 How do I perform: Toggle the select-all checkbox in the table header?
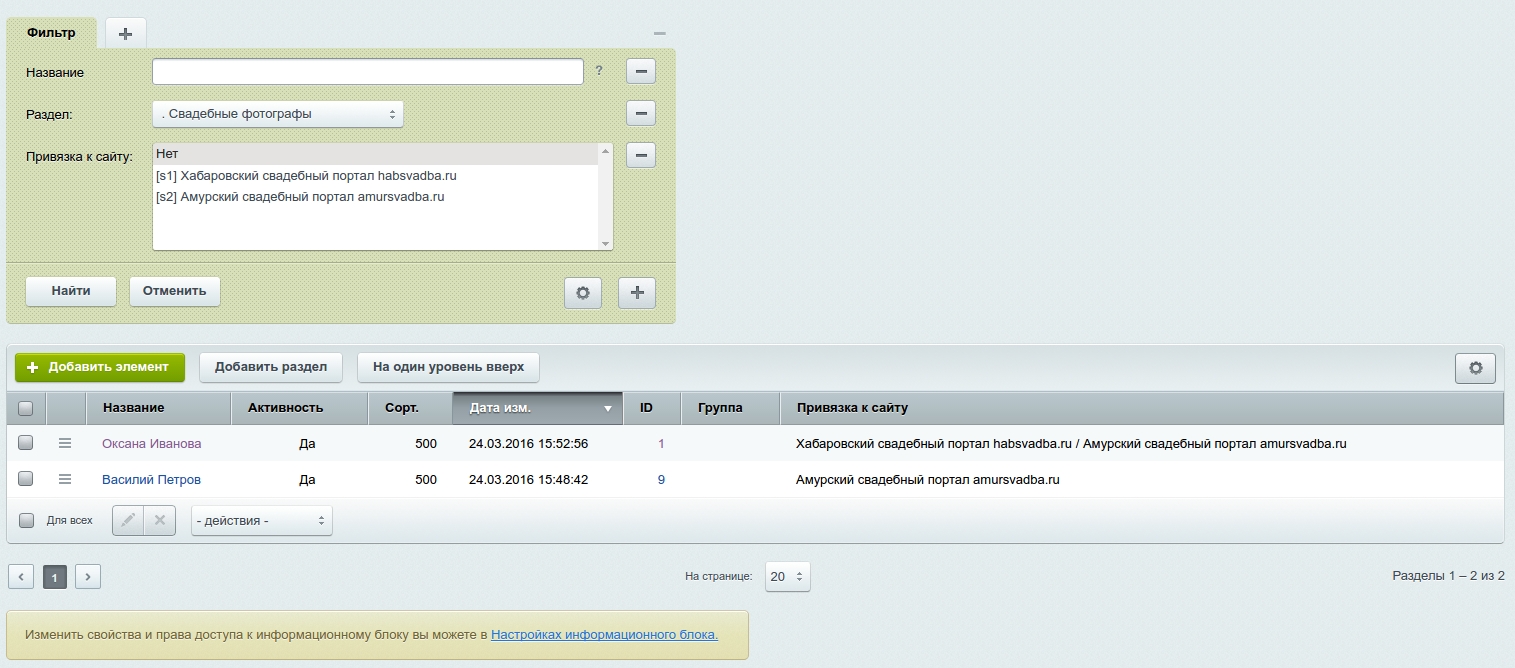pyautogui.click(x=26, y=408)
